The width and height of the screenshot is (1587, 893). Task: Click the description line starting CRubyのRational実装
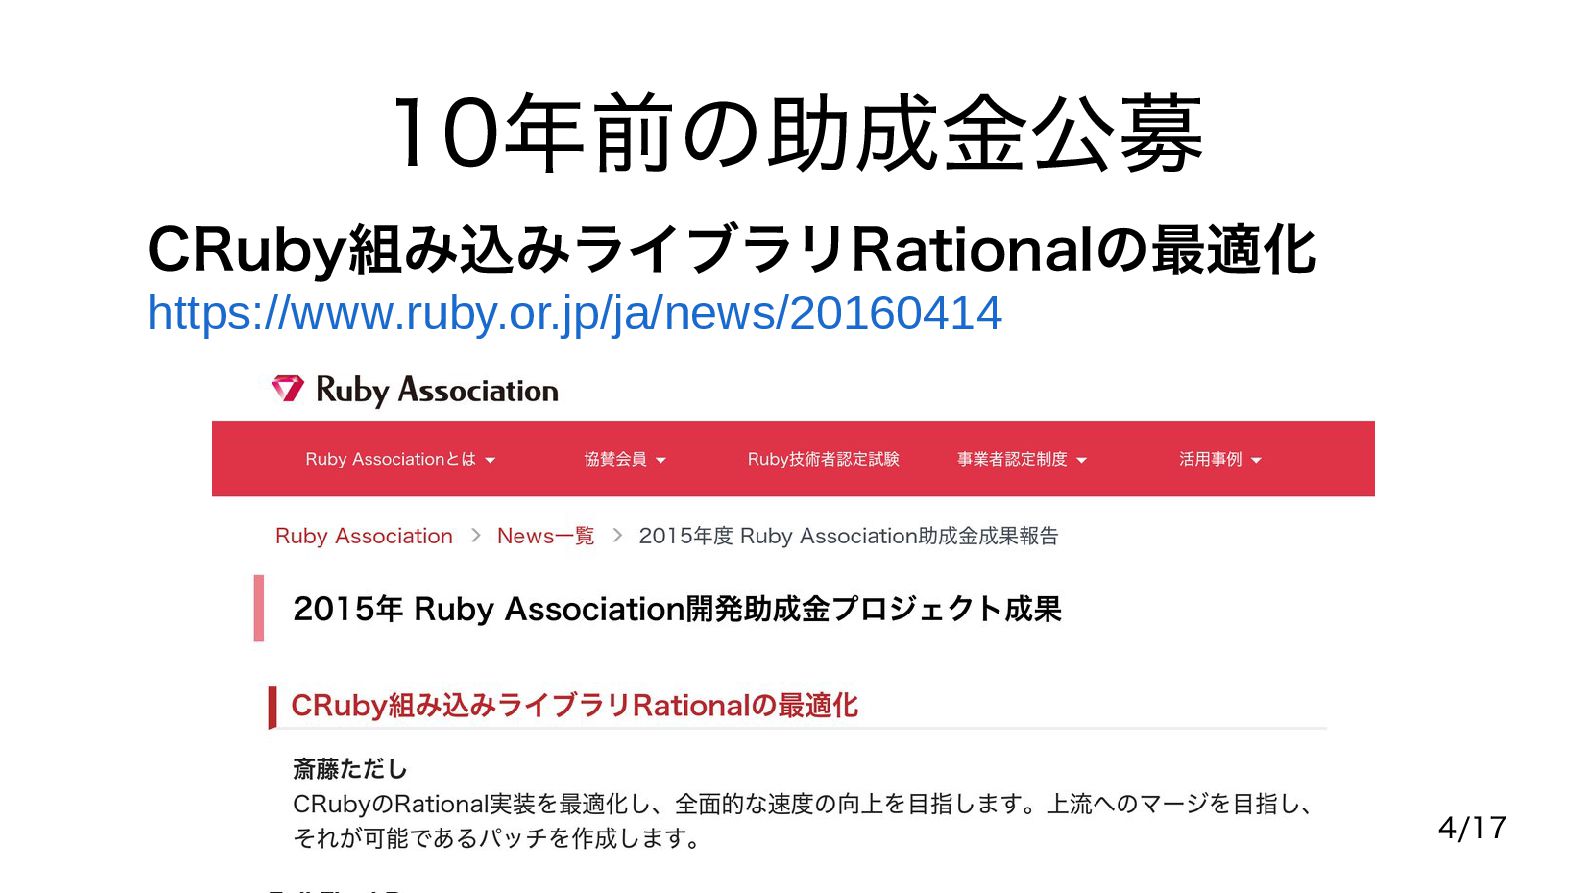click(x=803, y=804)
